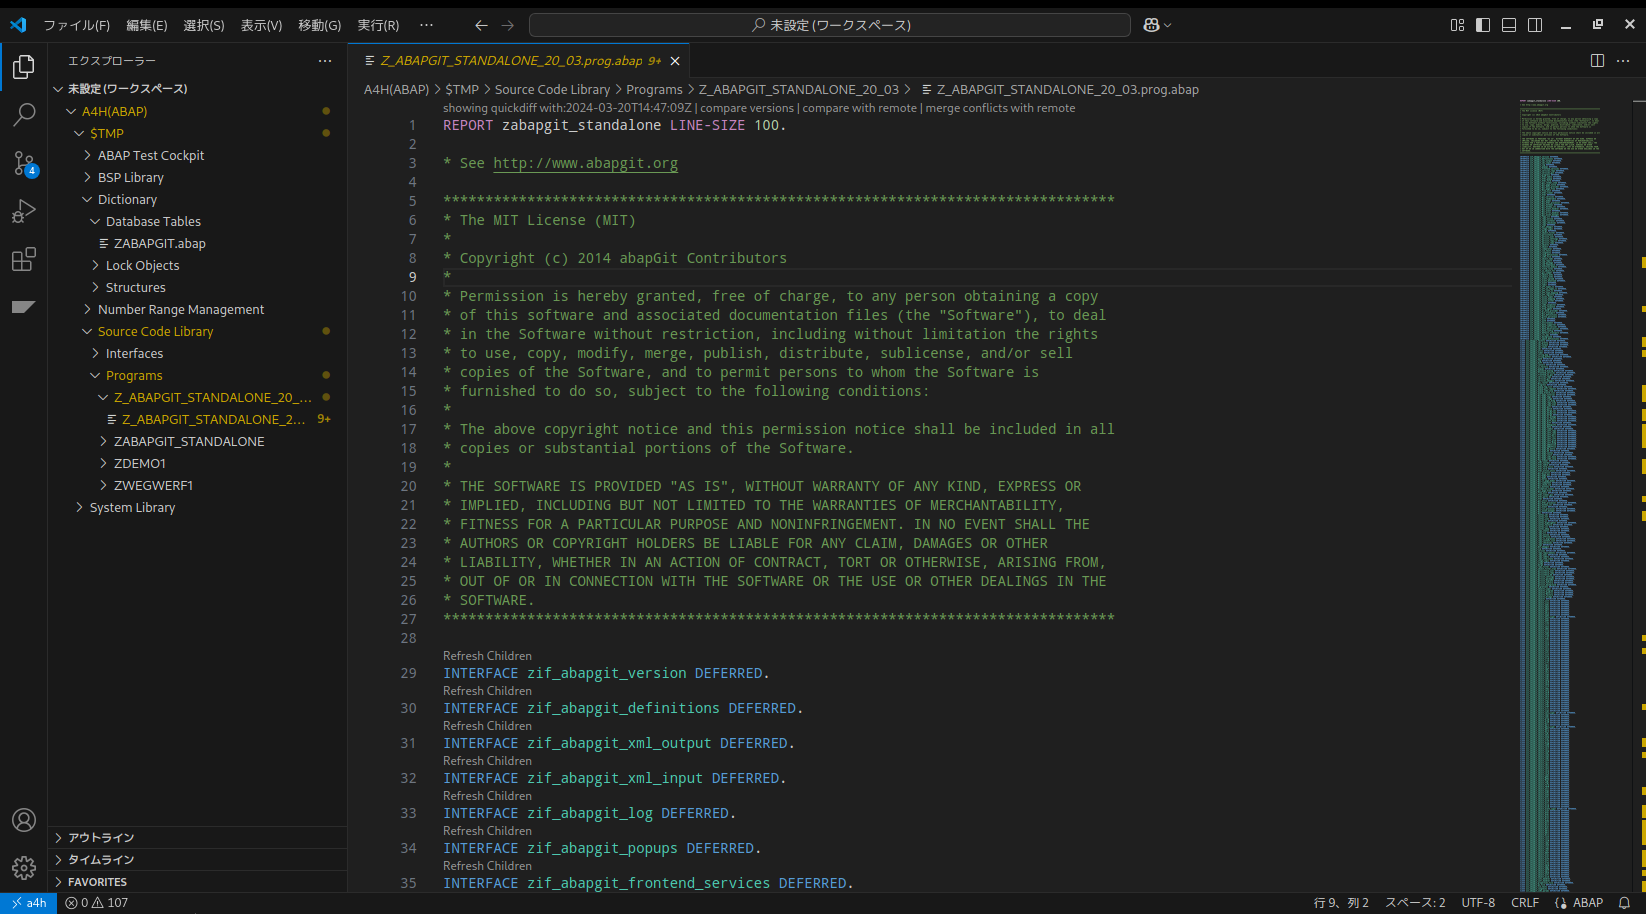1646x914 pixels.
Task: Toggle the primary side bar visibility
Action: (1481, 25)
